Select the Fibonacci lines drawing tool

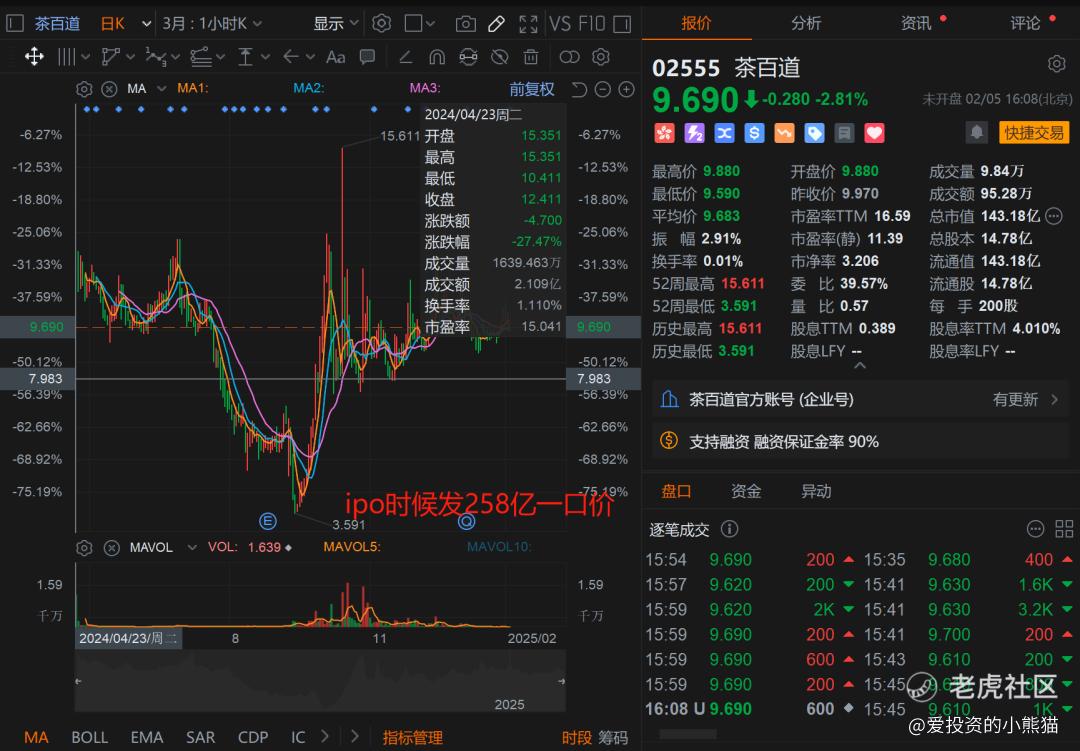tap(200, 56)
